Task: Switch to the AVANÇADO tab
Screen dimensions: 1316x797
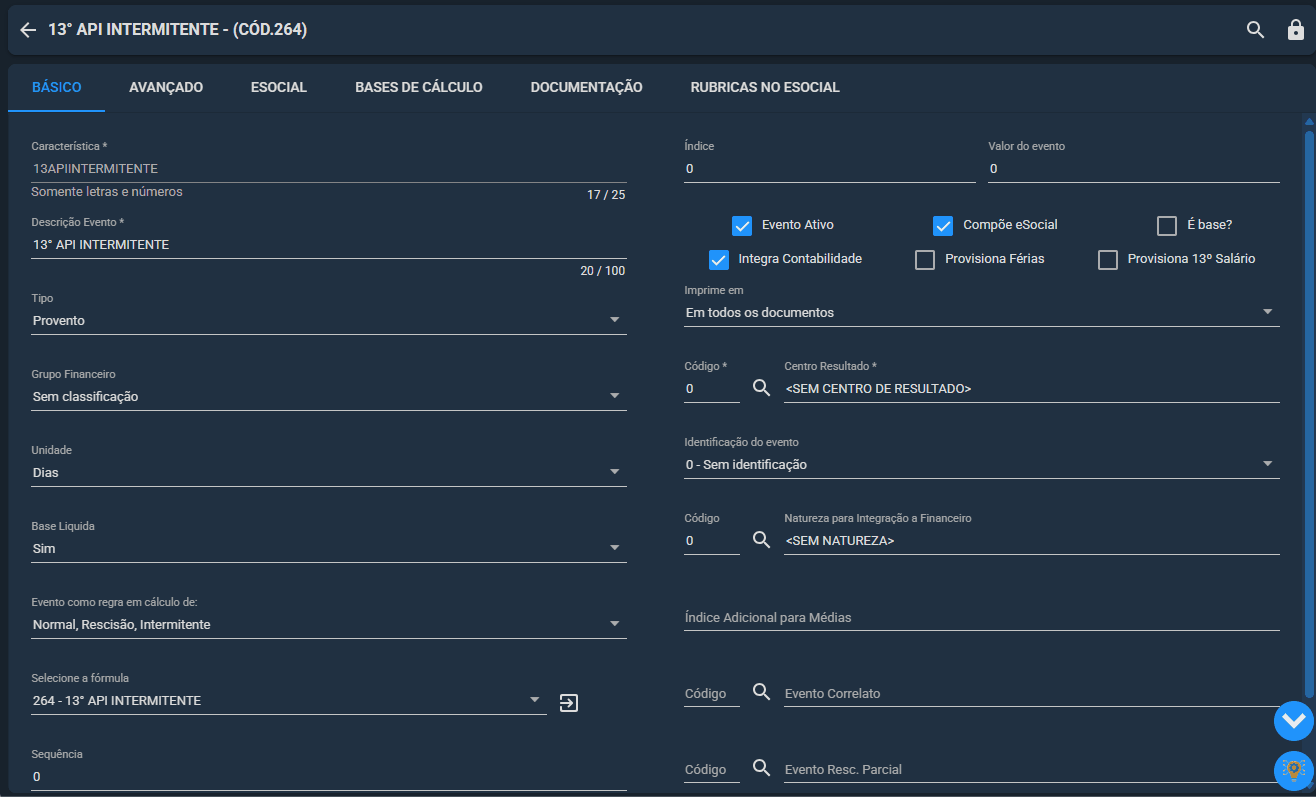Action: point(166,87)
